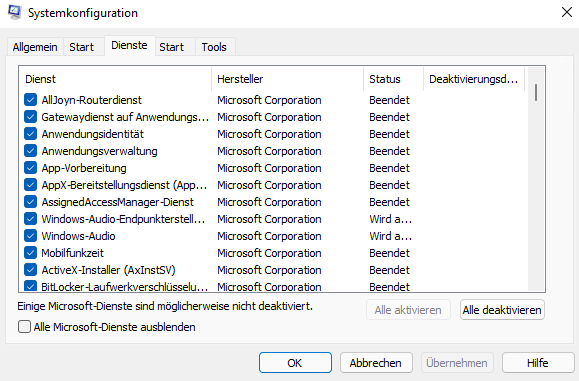This screenshot has width=579, height=381.
Task: Select the BitLocker-Laufwerkverschlüsselu… entry
Action: 124,287
